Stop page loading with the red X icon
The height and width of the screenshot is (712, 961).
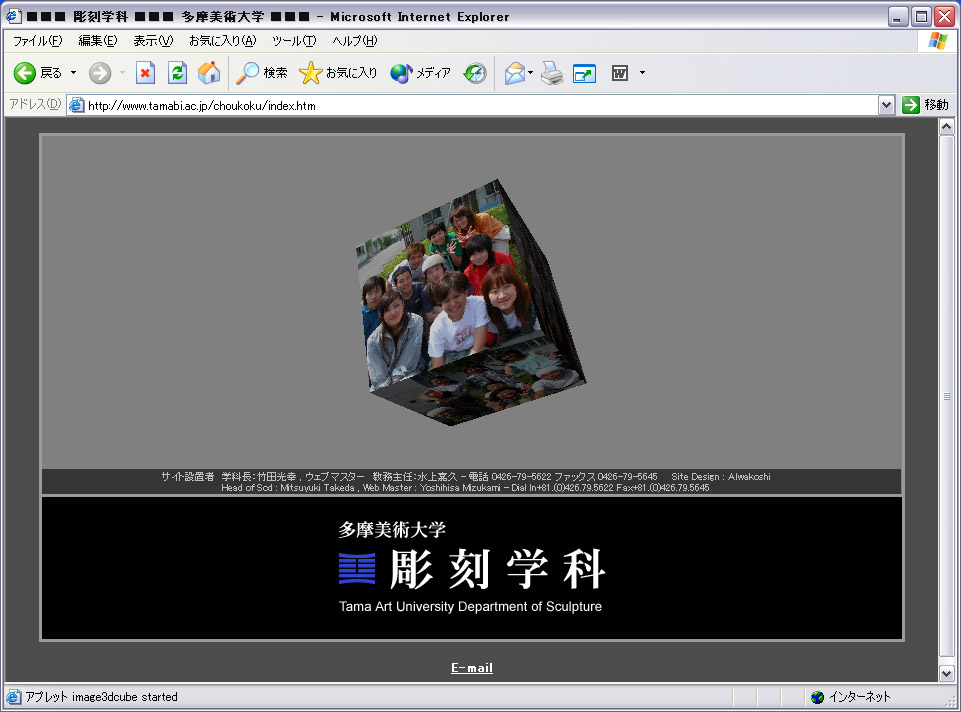click(x=145, y=73)
